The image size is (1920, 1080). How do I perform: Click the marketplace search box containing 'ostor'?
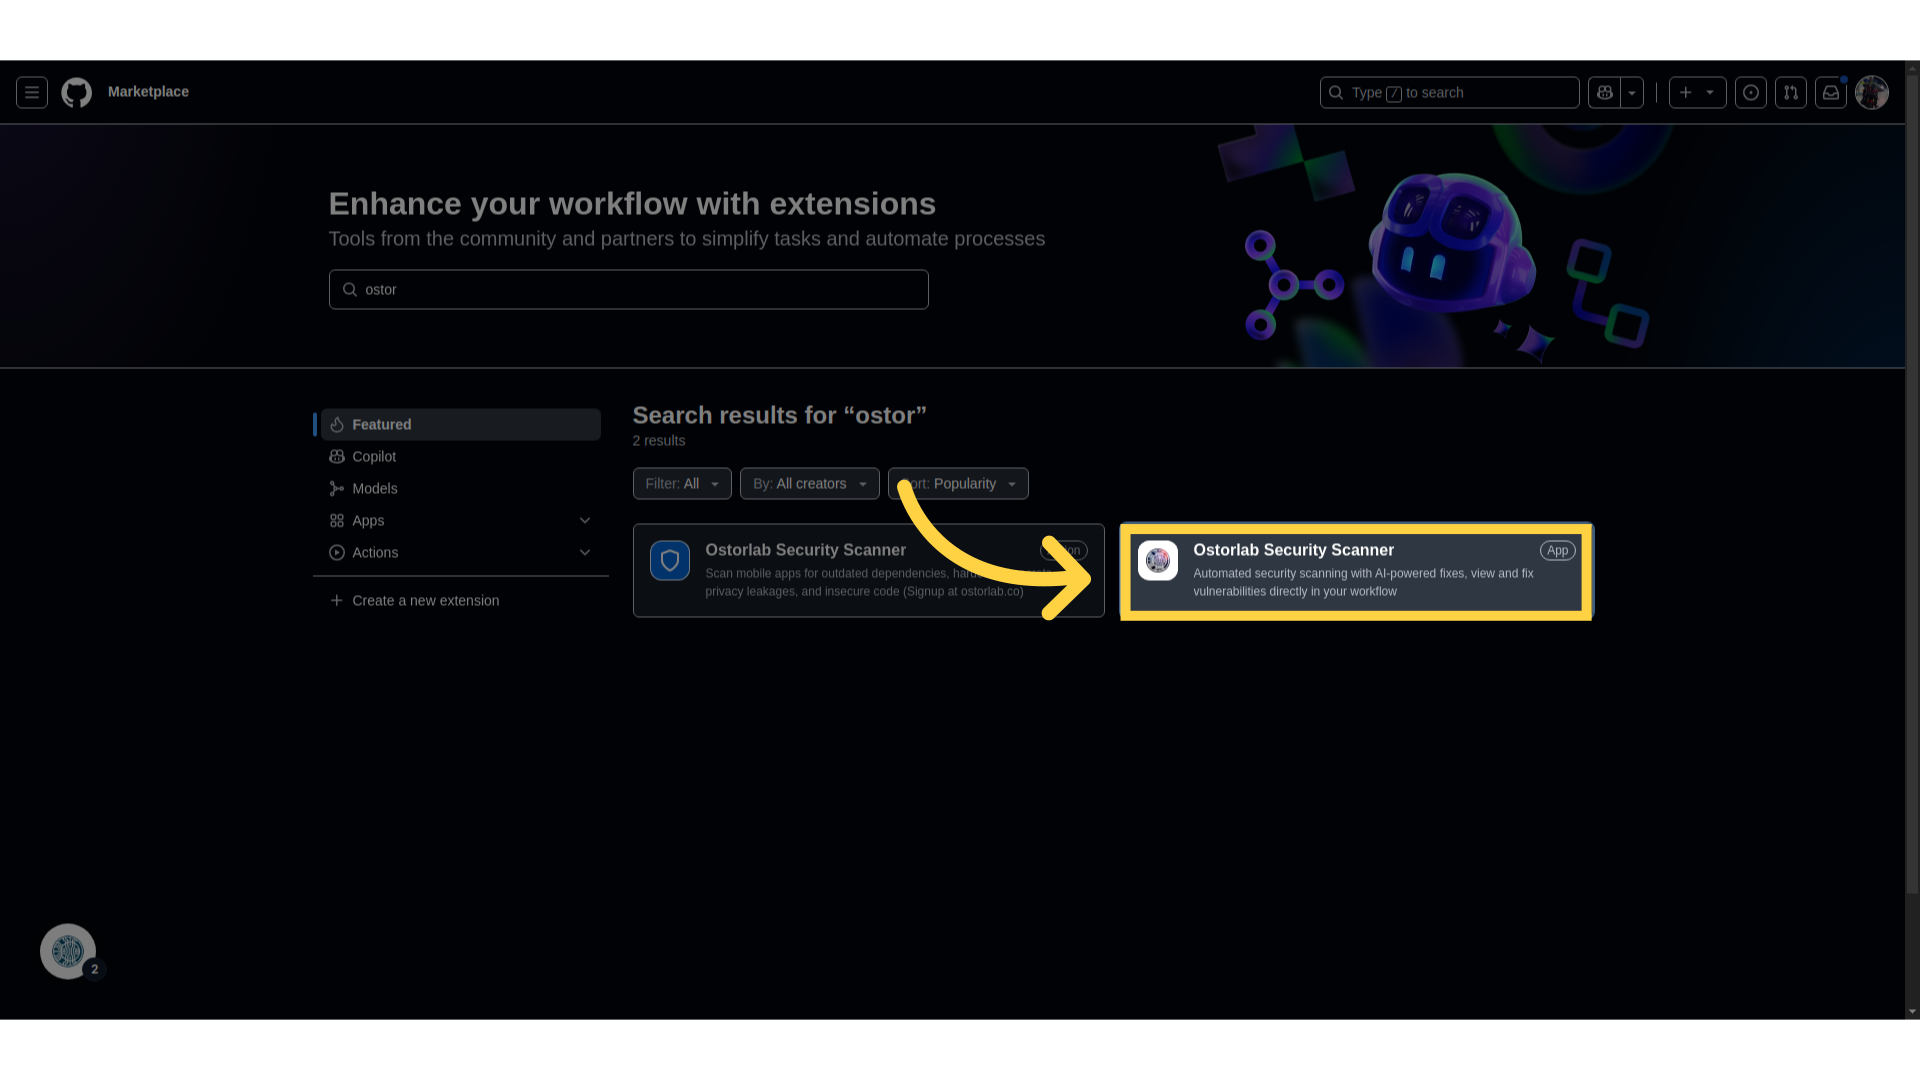628,289
